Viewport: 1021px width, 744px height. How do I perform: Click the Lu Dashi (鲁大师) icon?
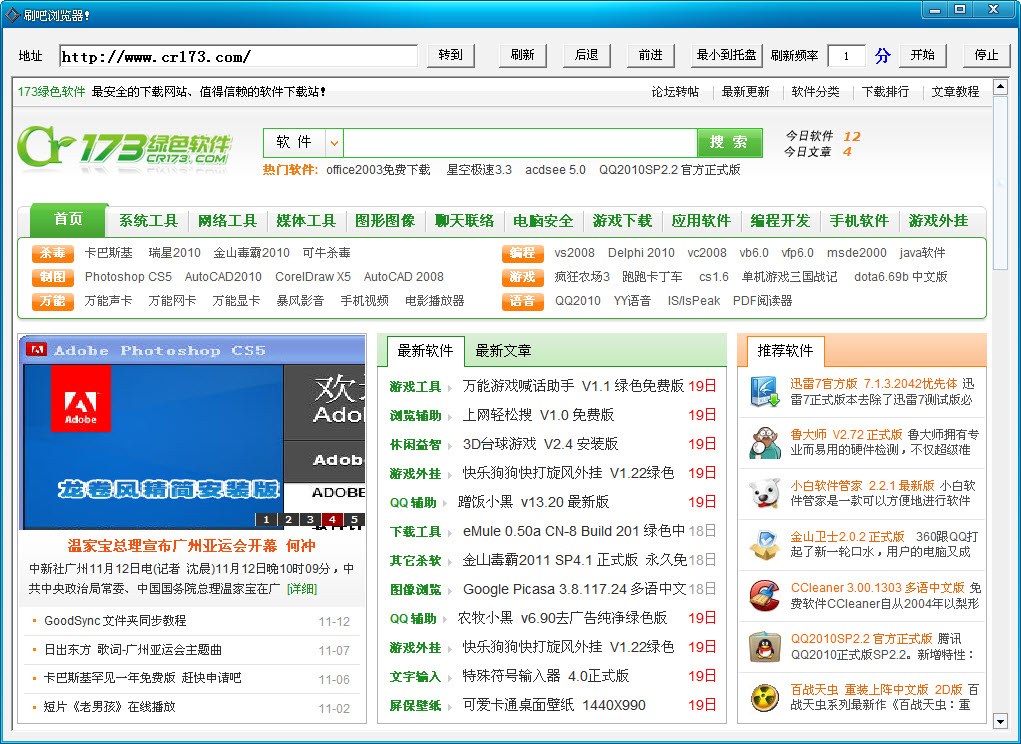tap(764, 443)
